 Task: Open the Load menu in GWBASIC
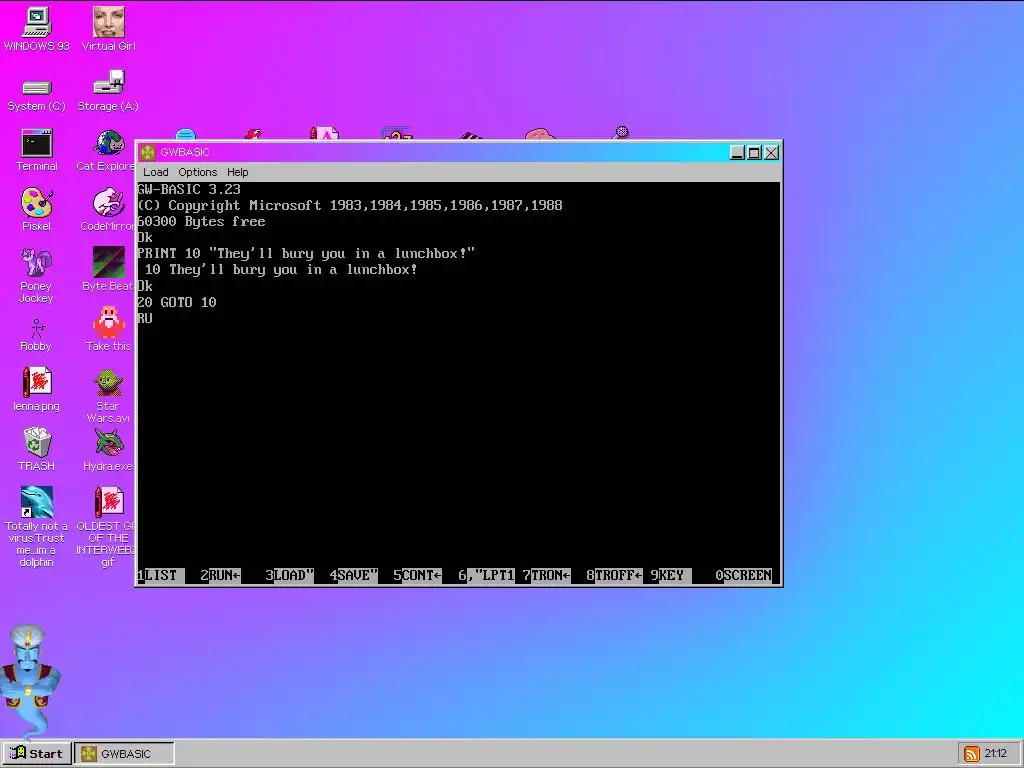point(155,172)
